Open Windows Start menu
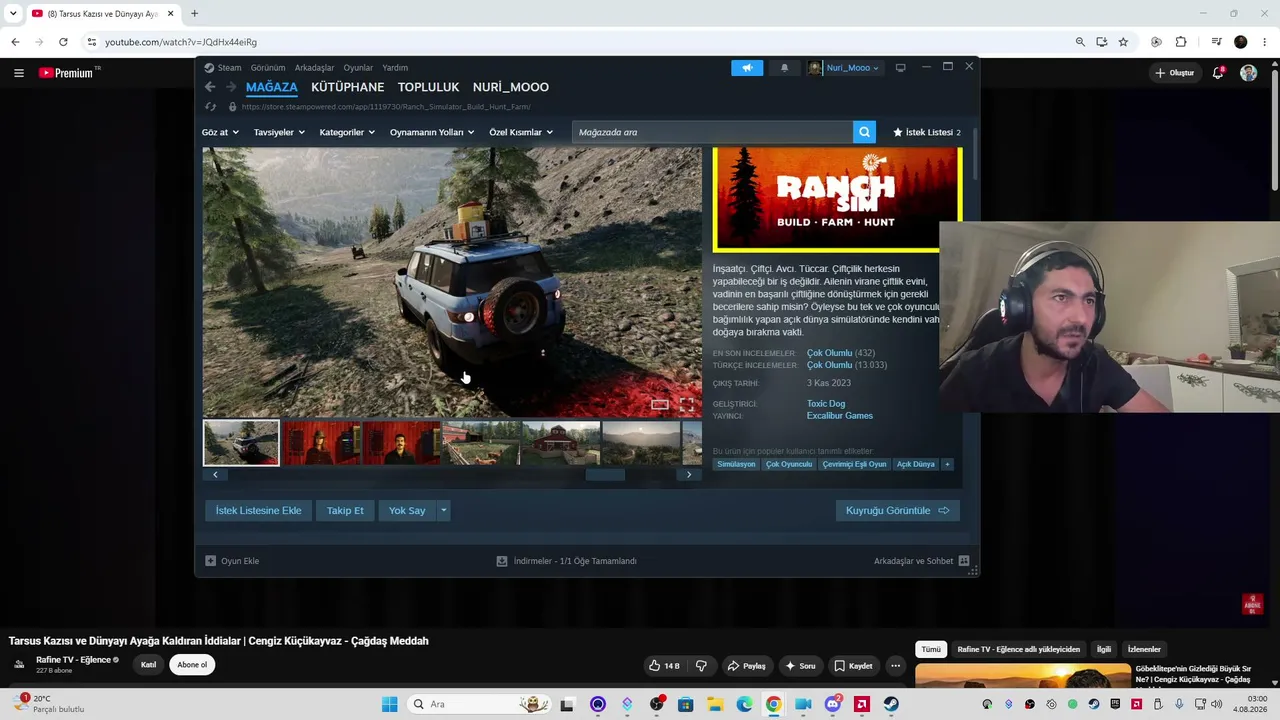This screenshot has width=1280, height=720. click(x=389, y=704)
